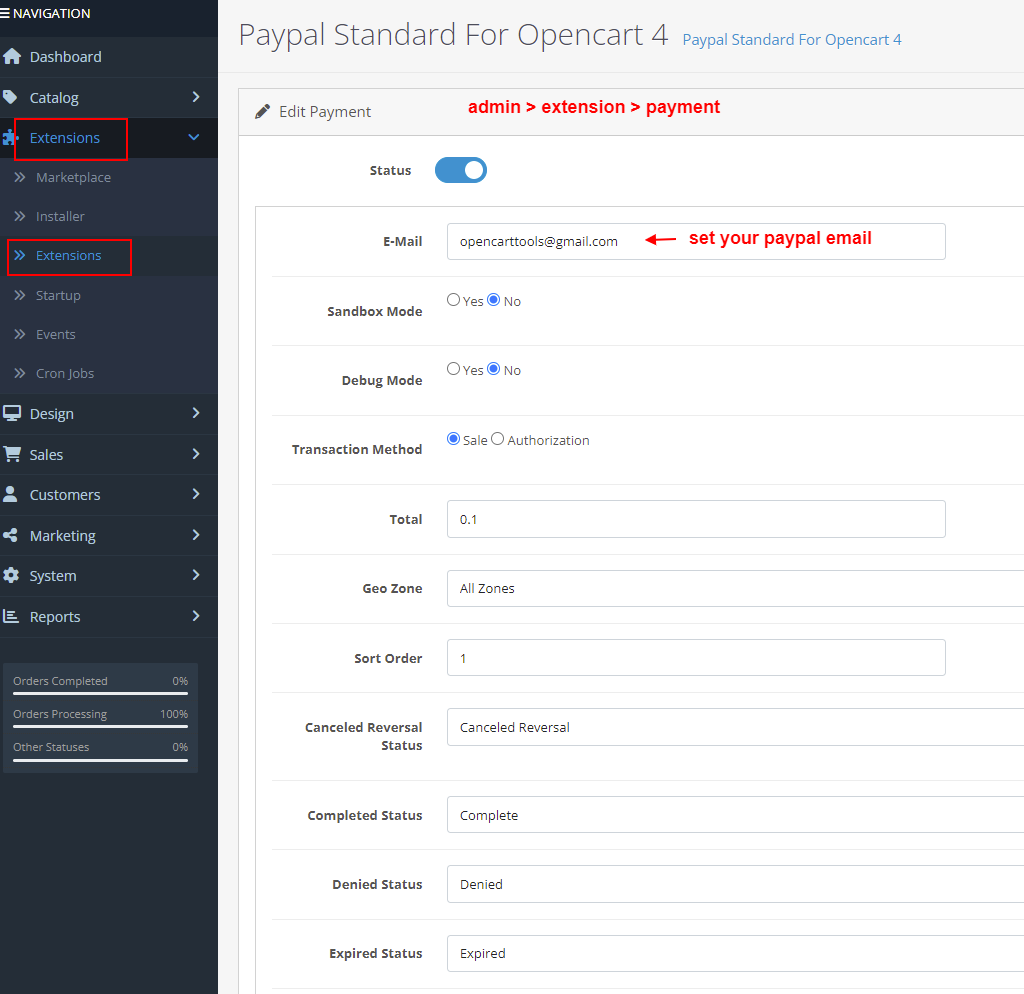This screenshot has height=994, width=1024.
Task: Click the Marketing share icon
Action: click(10, 536)
